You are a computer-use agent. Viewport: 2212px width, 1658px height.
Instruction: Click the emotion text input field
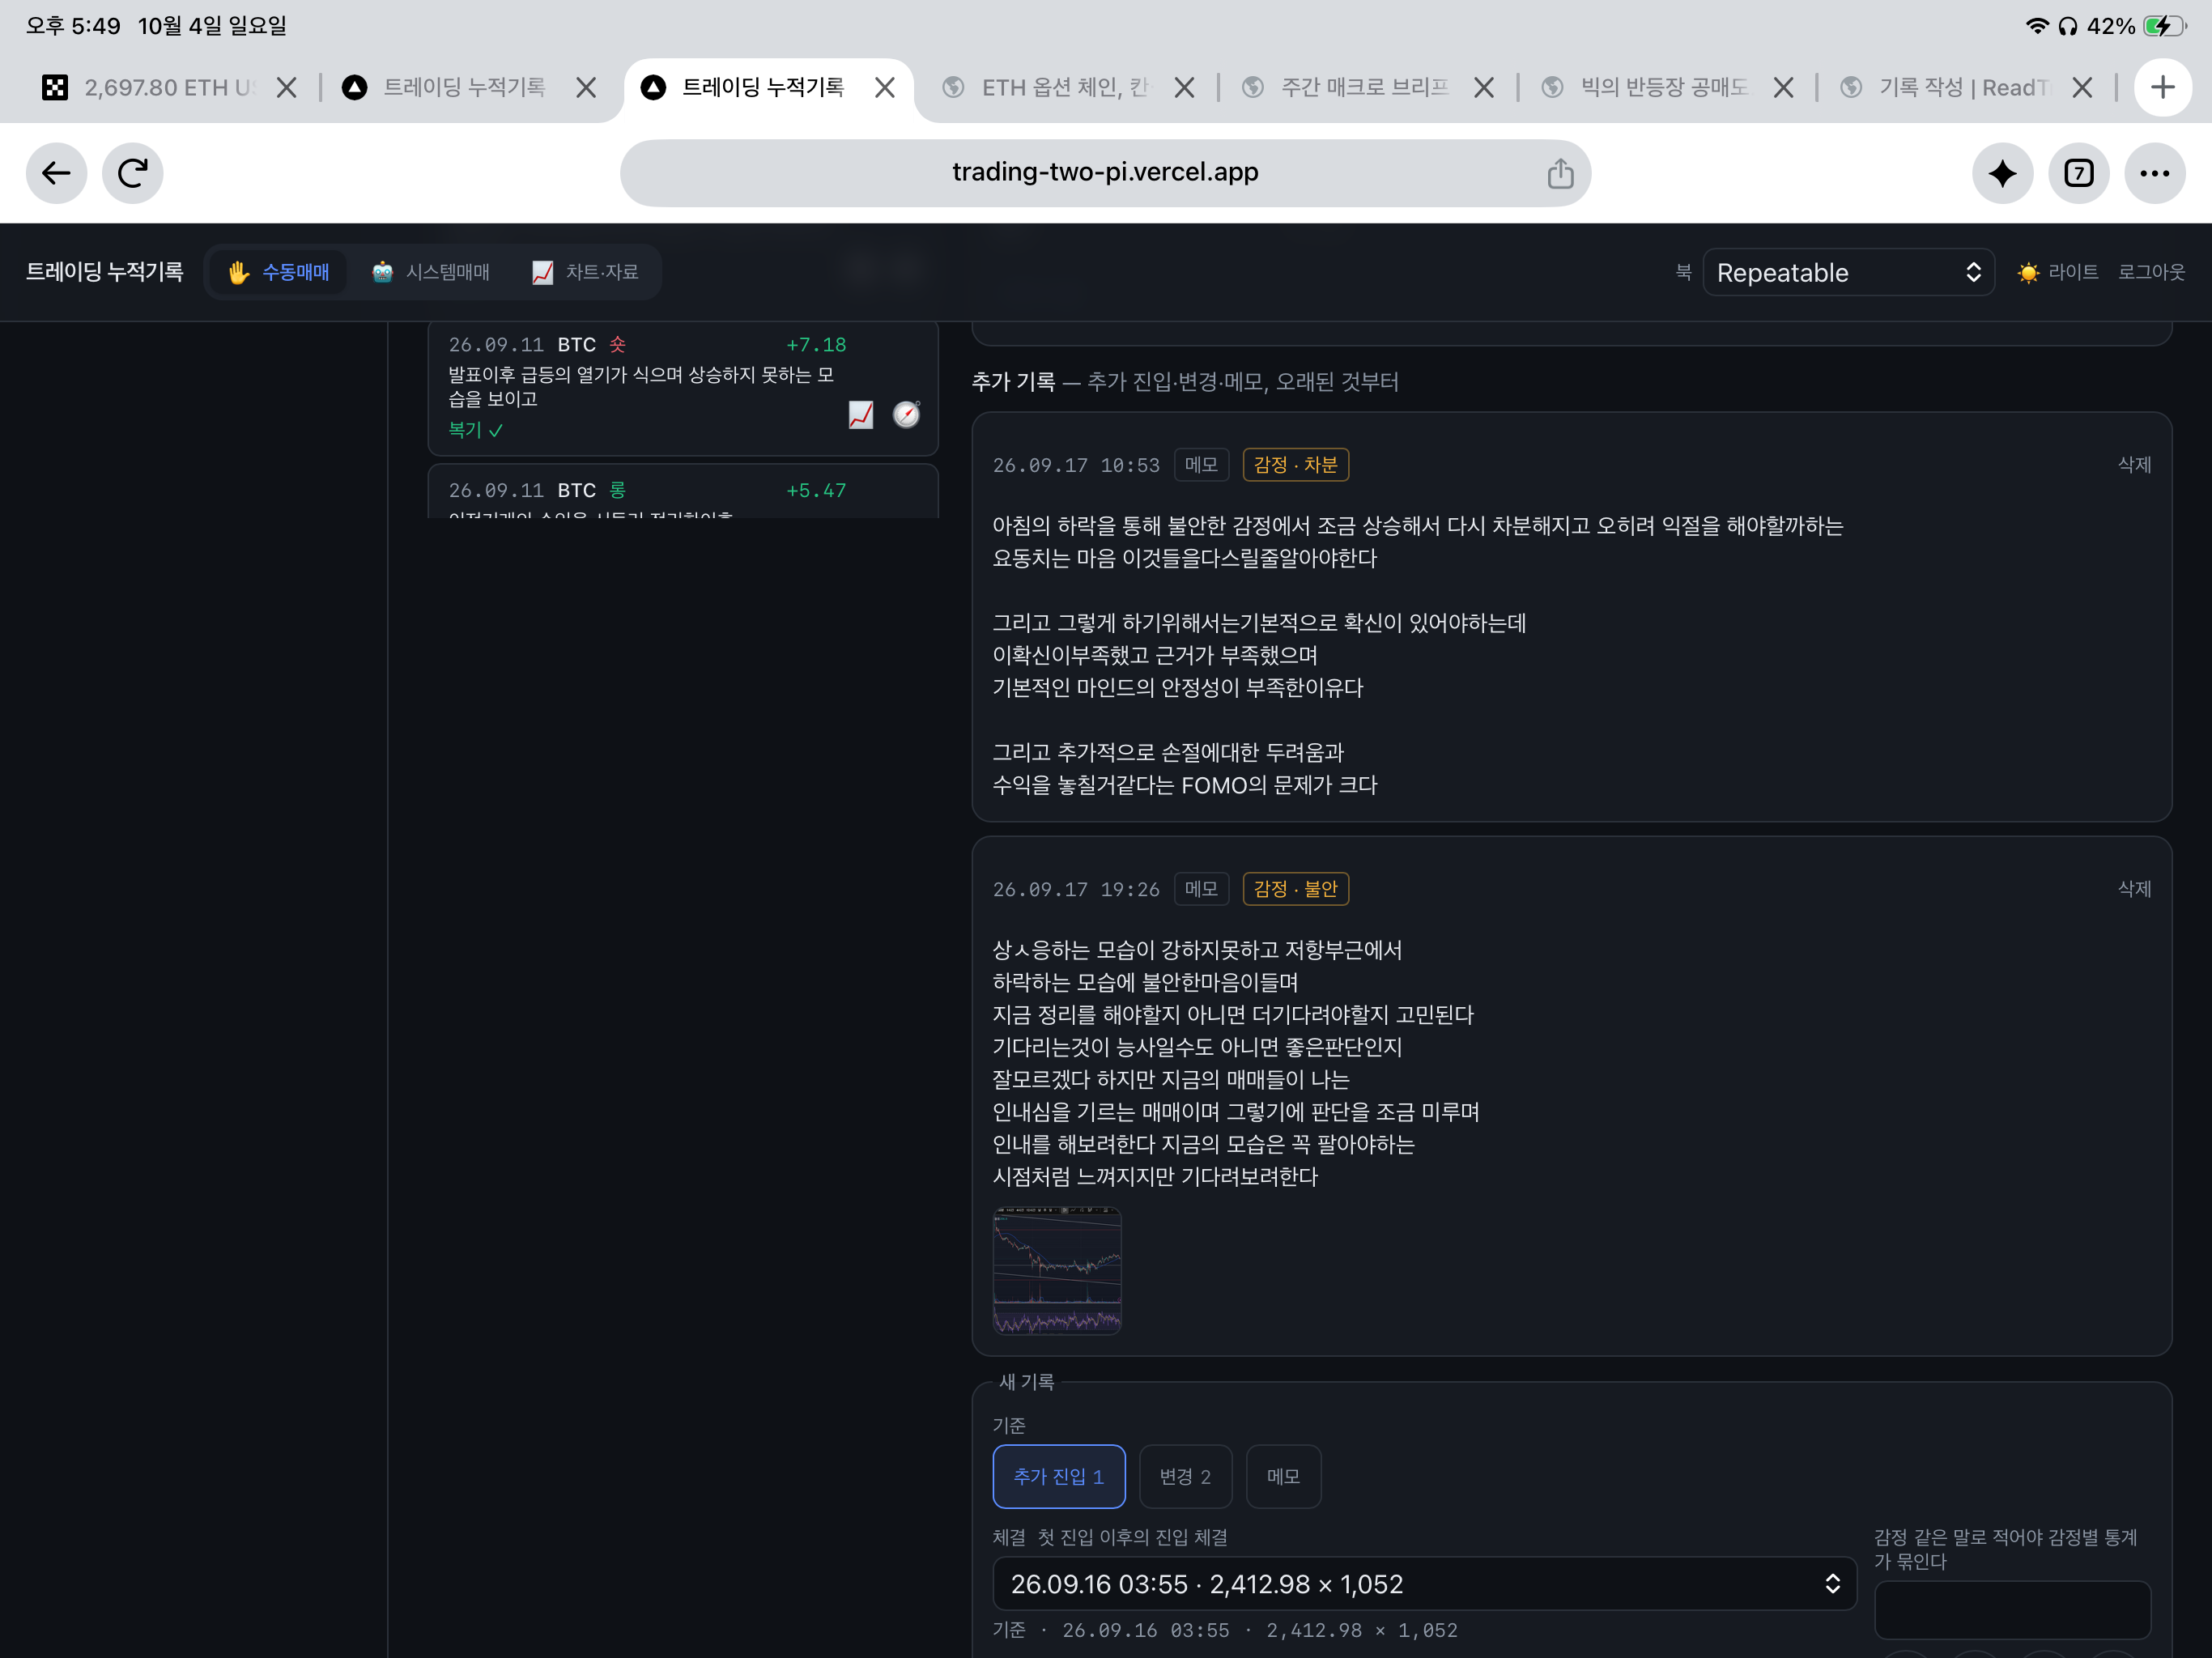(2012, 1609)
